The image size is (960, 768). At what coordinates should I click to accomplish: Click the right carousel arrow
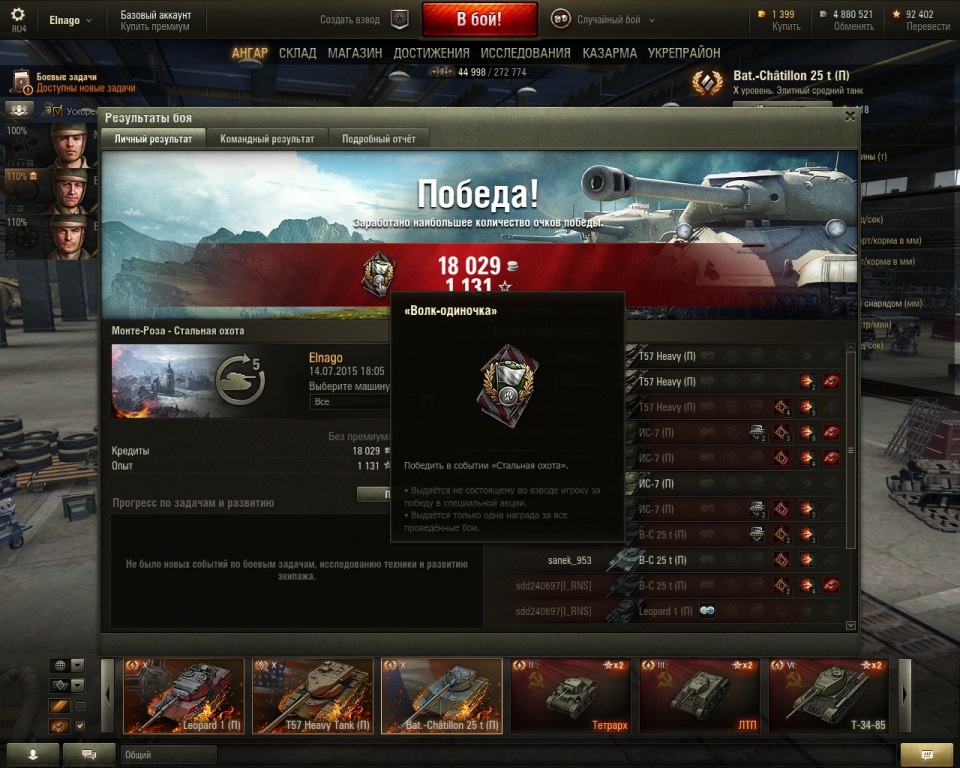point(905,696)
